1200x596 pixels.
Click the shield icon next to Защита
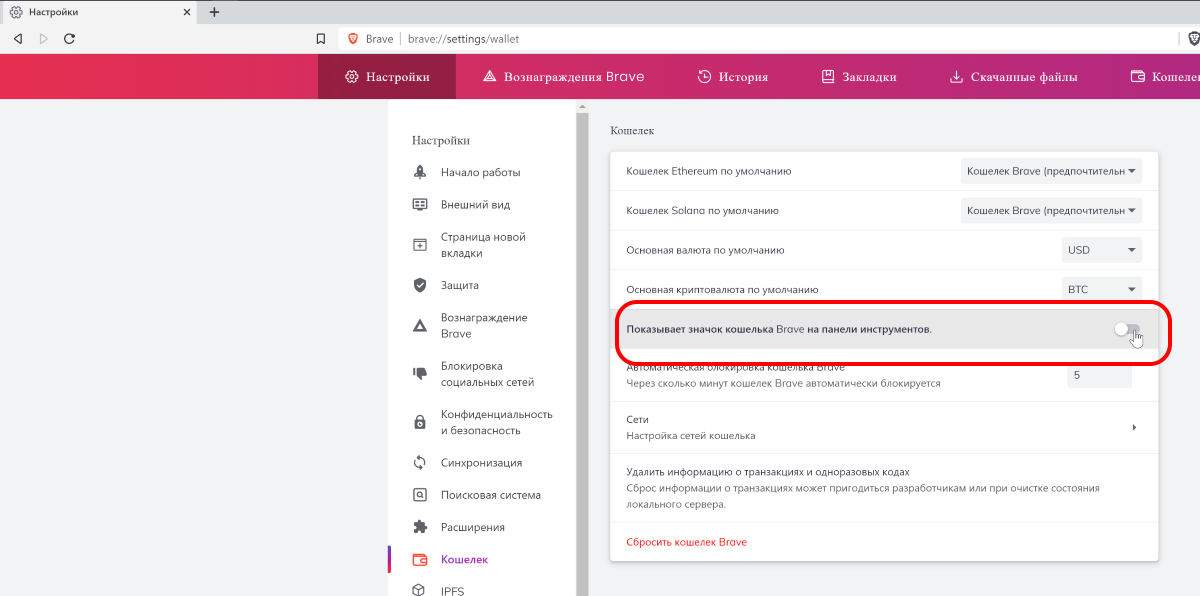click(x=420, y=285)
